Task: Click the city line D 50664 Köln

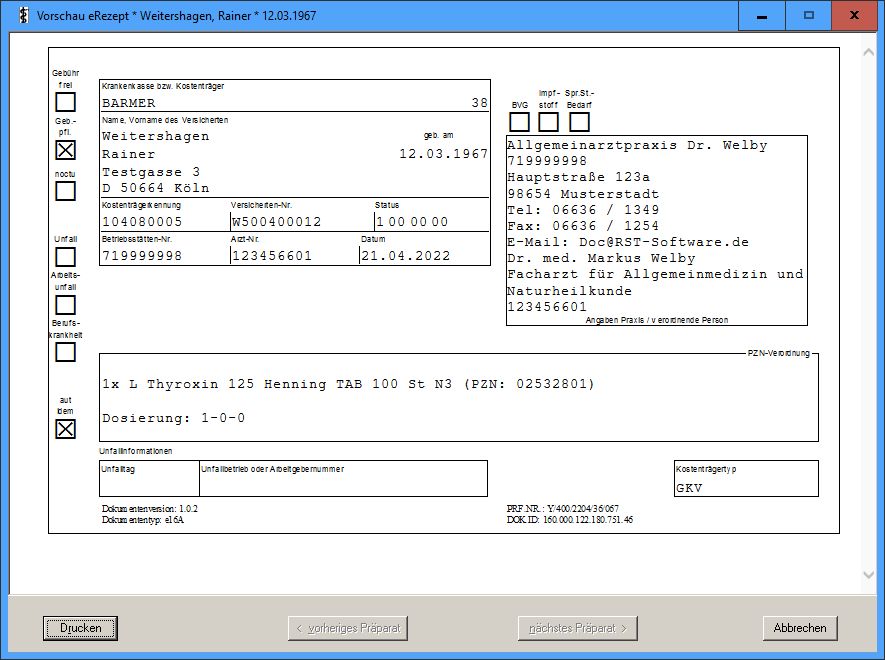Action: 156,188
